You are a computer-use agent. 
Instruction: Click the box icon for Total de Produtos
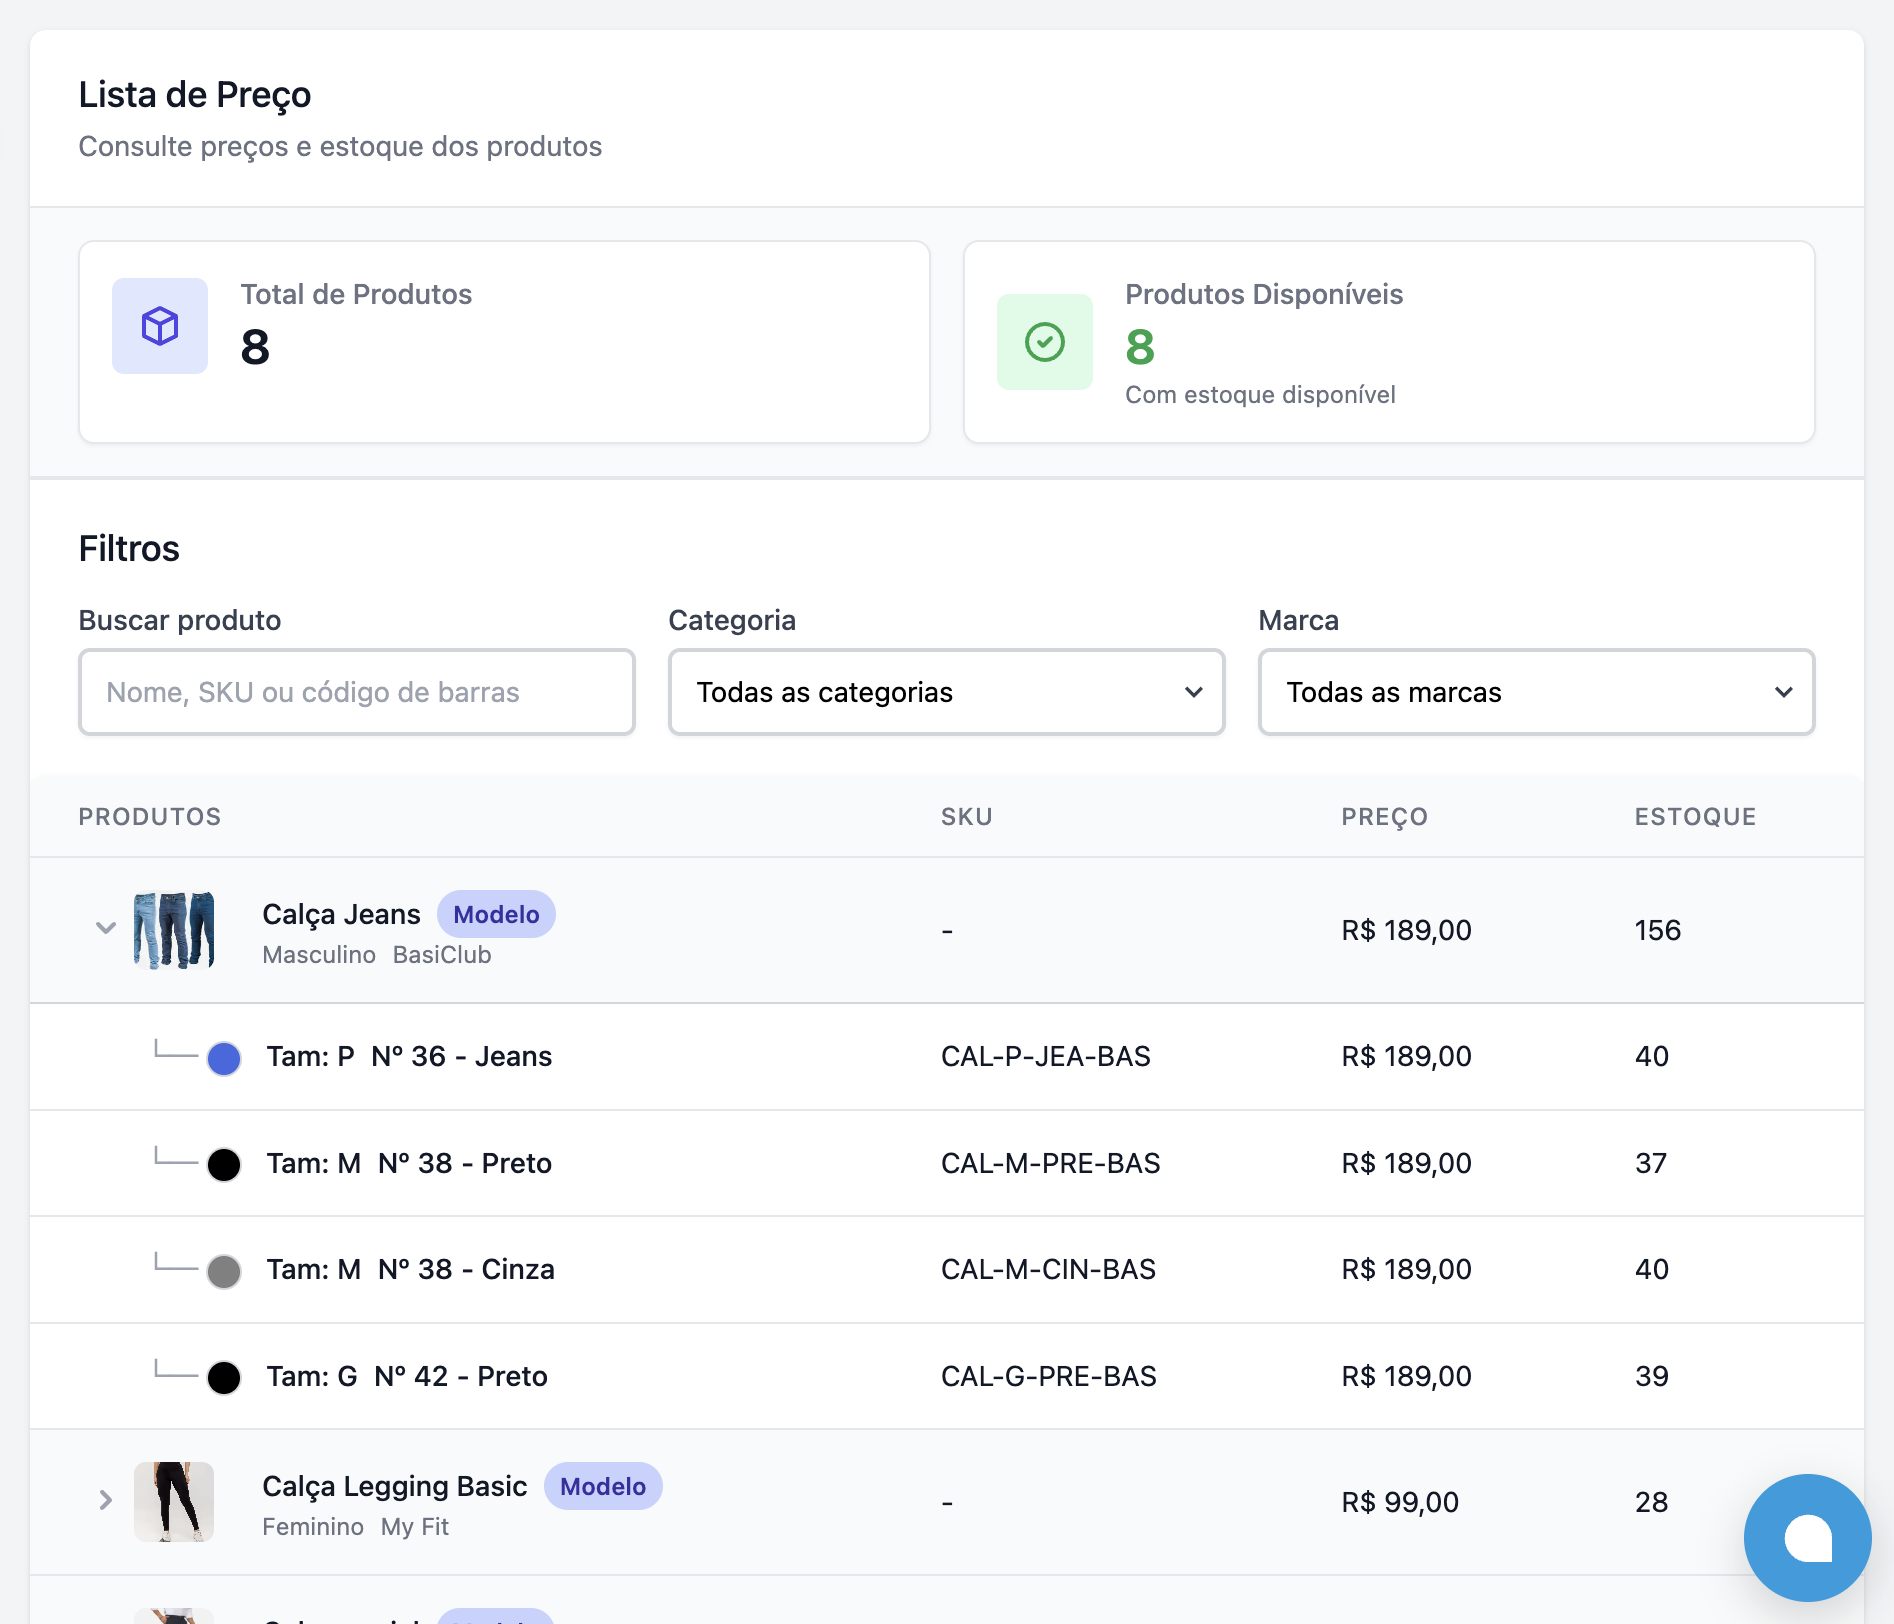[160, 326]
